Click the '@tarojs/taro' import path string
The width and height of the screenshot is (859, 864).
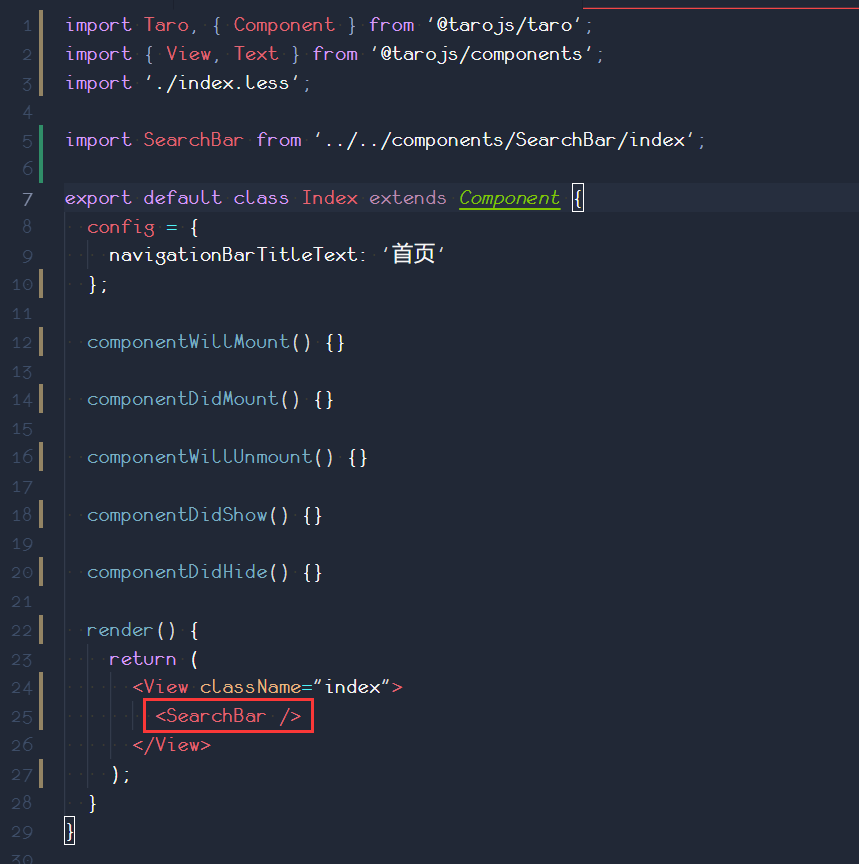click(x=504, y=25)
